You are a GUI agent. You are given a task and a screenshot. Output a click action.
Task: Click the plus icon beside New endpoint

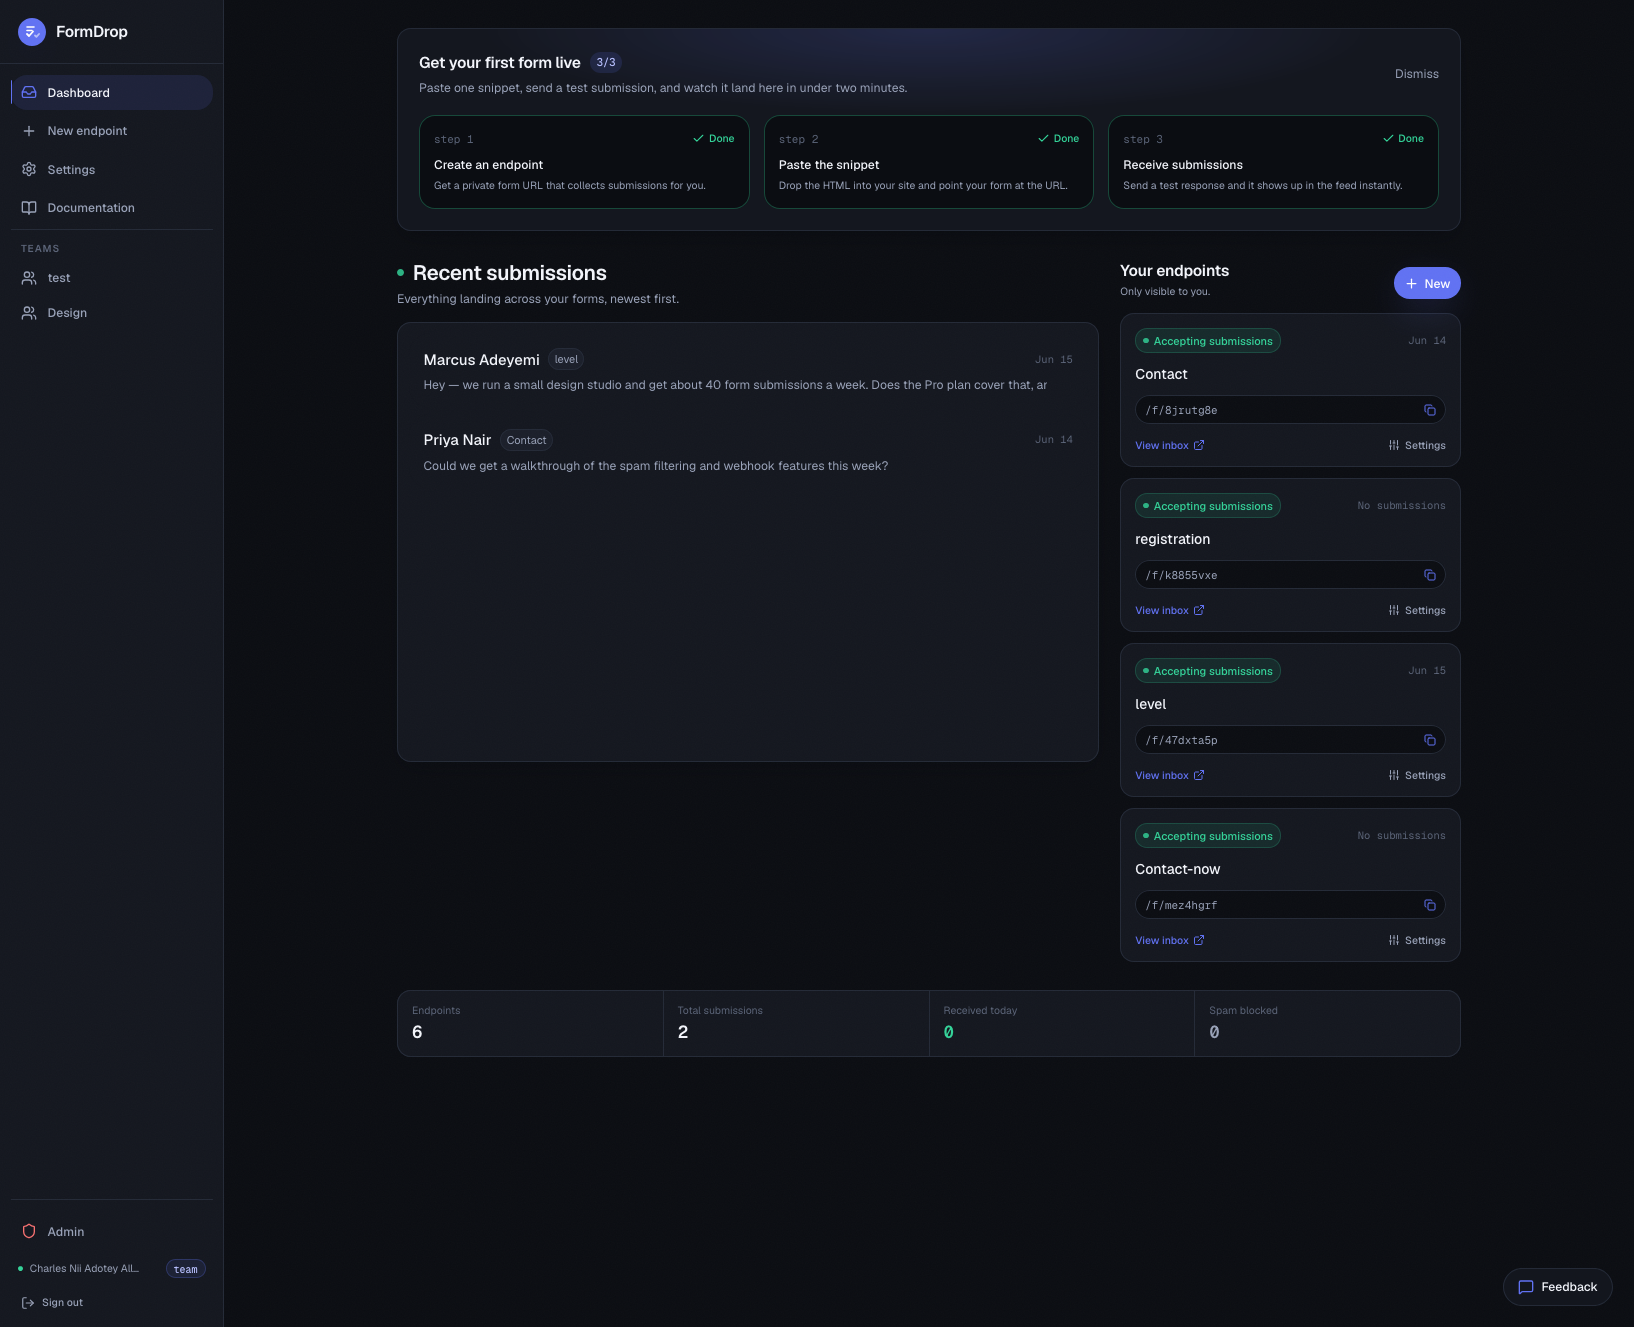click(x=29, y=131)
